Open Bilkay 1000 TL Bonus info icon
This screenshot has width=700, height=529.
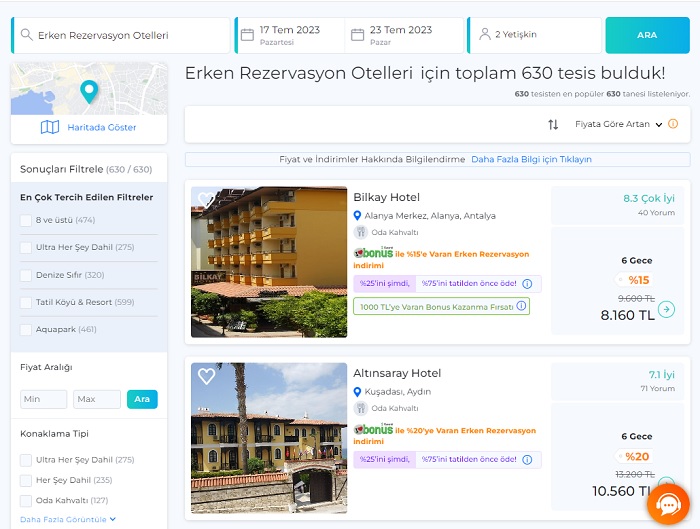click(521, 306)
